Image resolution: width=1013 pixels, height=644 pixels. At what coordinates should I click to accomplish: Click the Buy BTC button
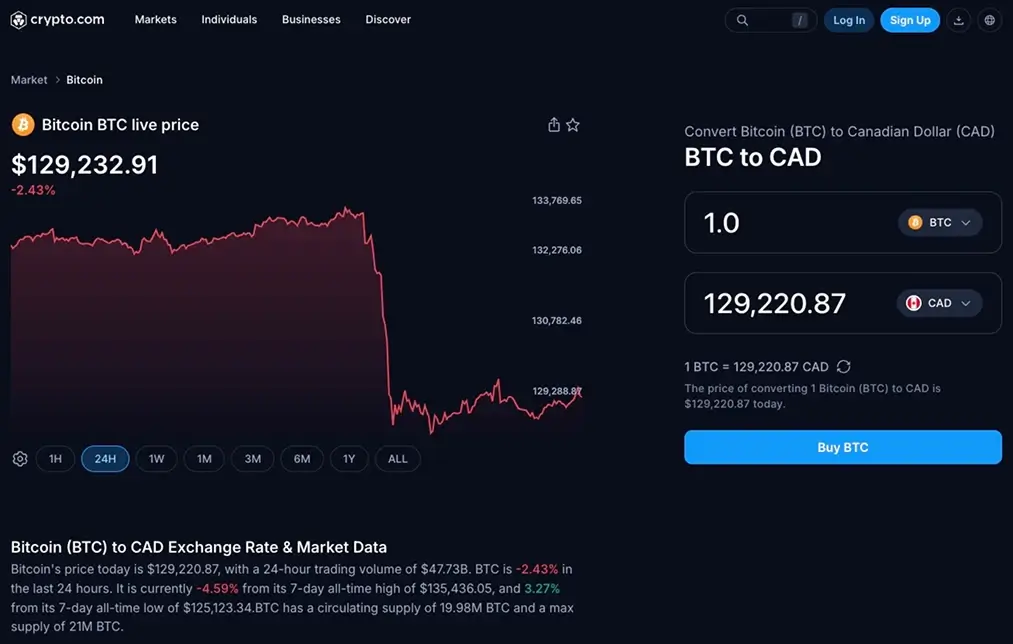842,447
